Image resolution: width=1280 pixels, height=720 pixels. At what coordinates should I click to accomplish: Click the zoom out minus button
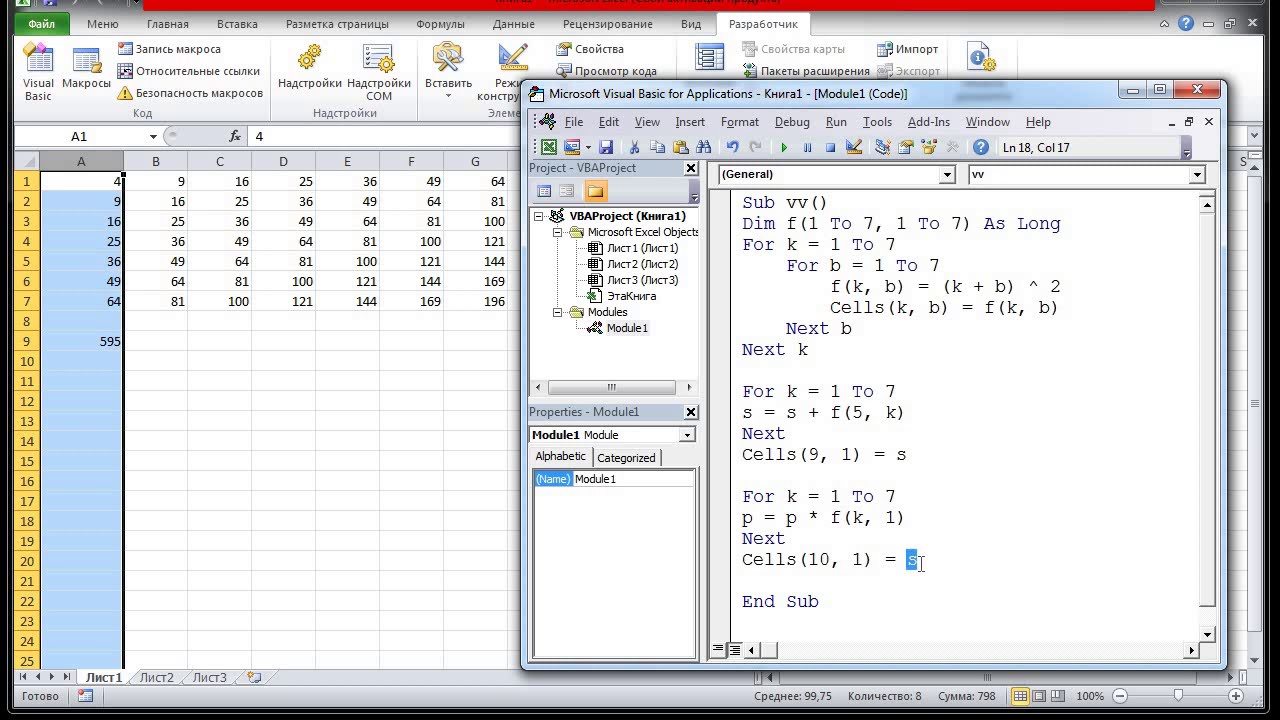pos(1121,696)
